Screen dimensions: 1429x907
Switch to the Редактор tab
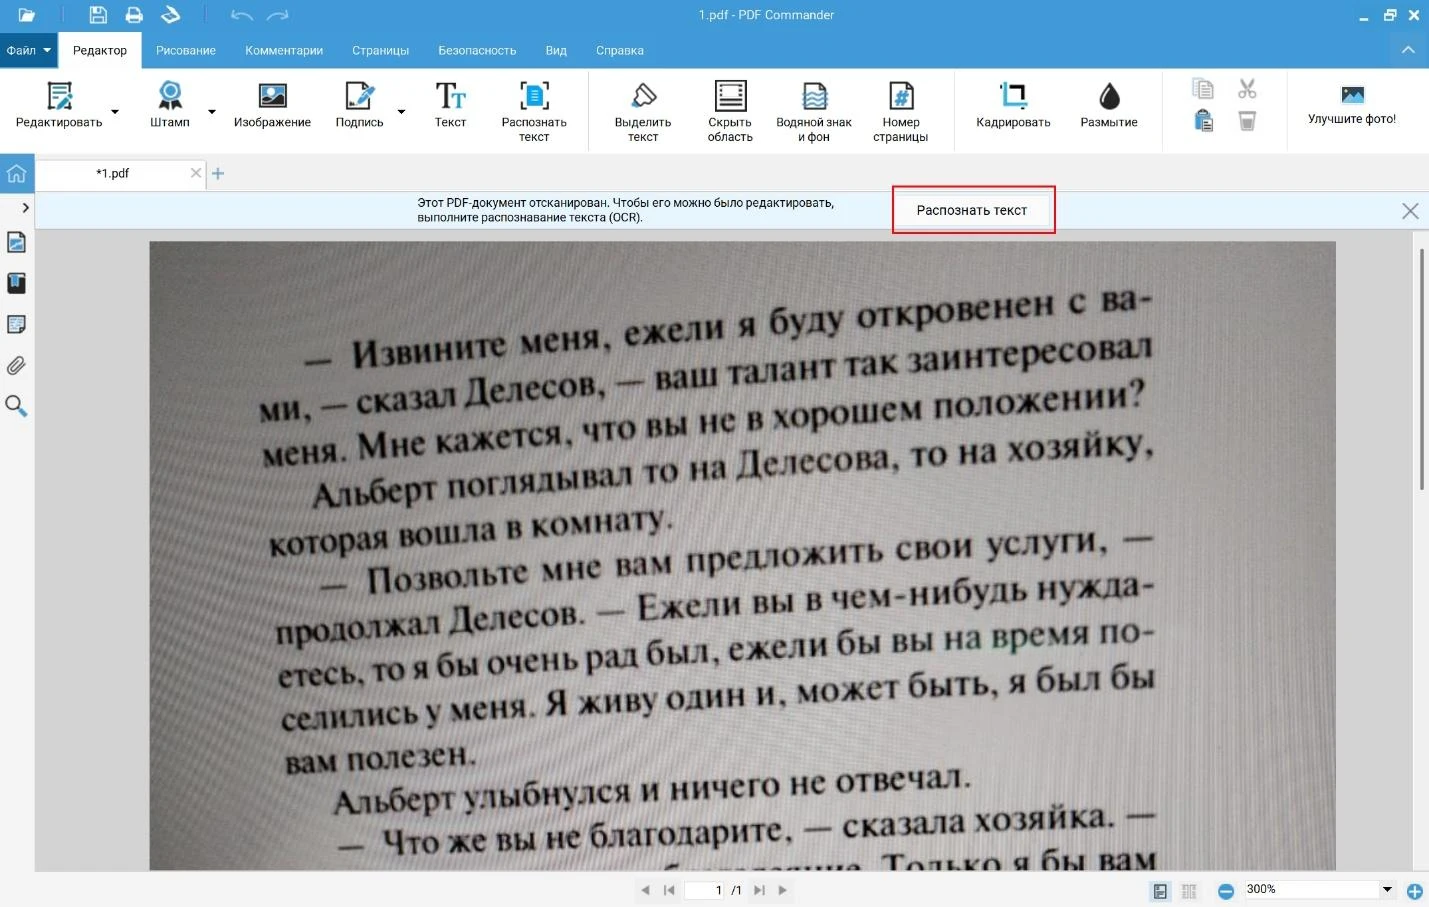100,50
